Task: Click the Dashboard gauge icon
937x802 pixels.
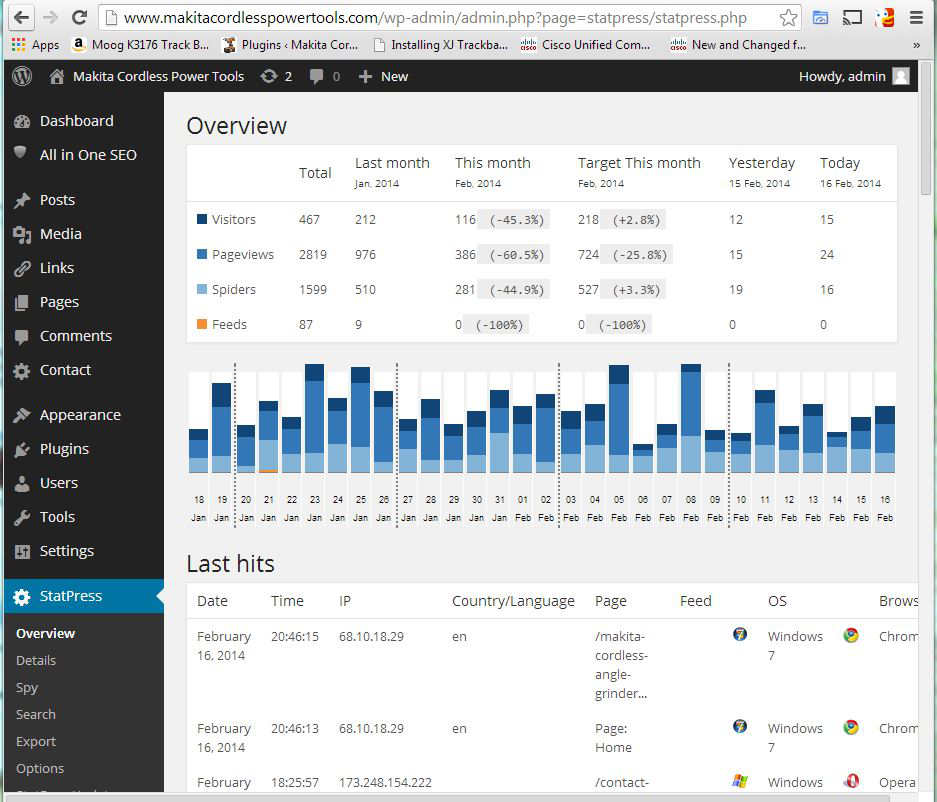Action: click(x=22, y=121)
